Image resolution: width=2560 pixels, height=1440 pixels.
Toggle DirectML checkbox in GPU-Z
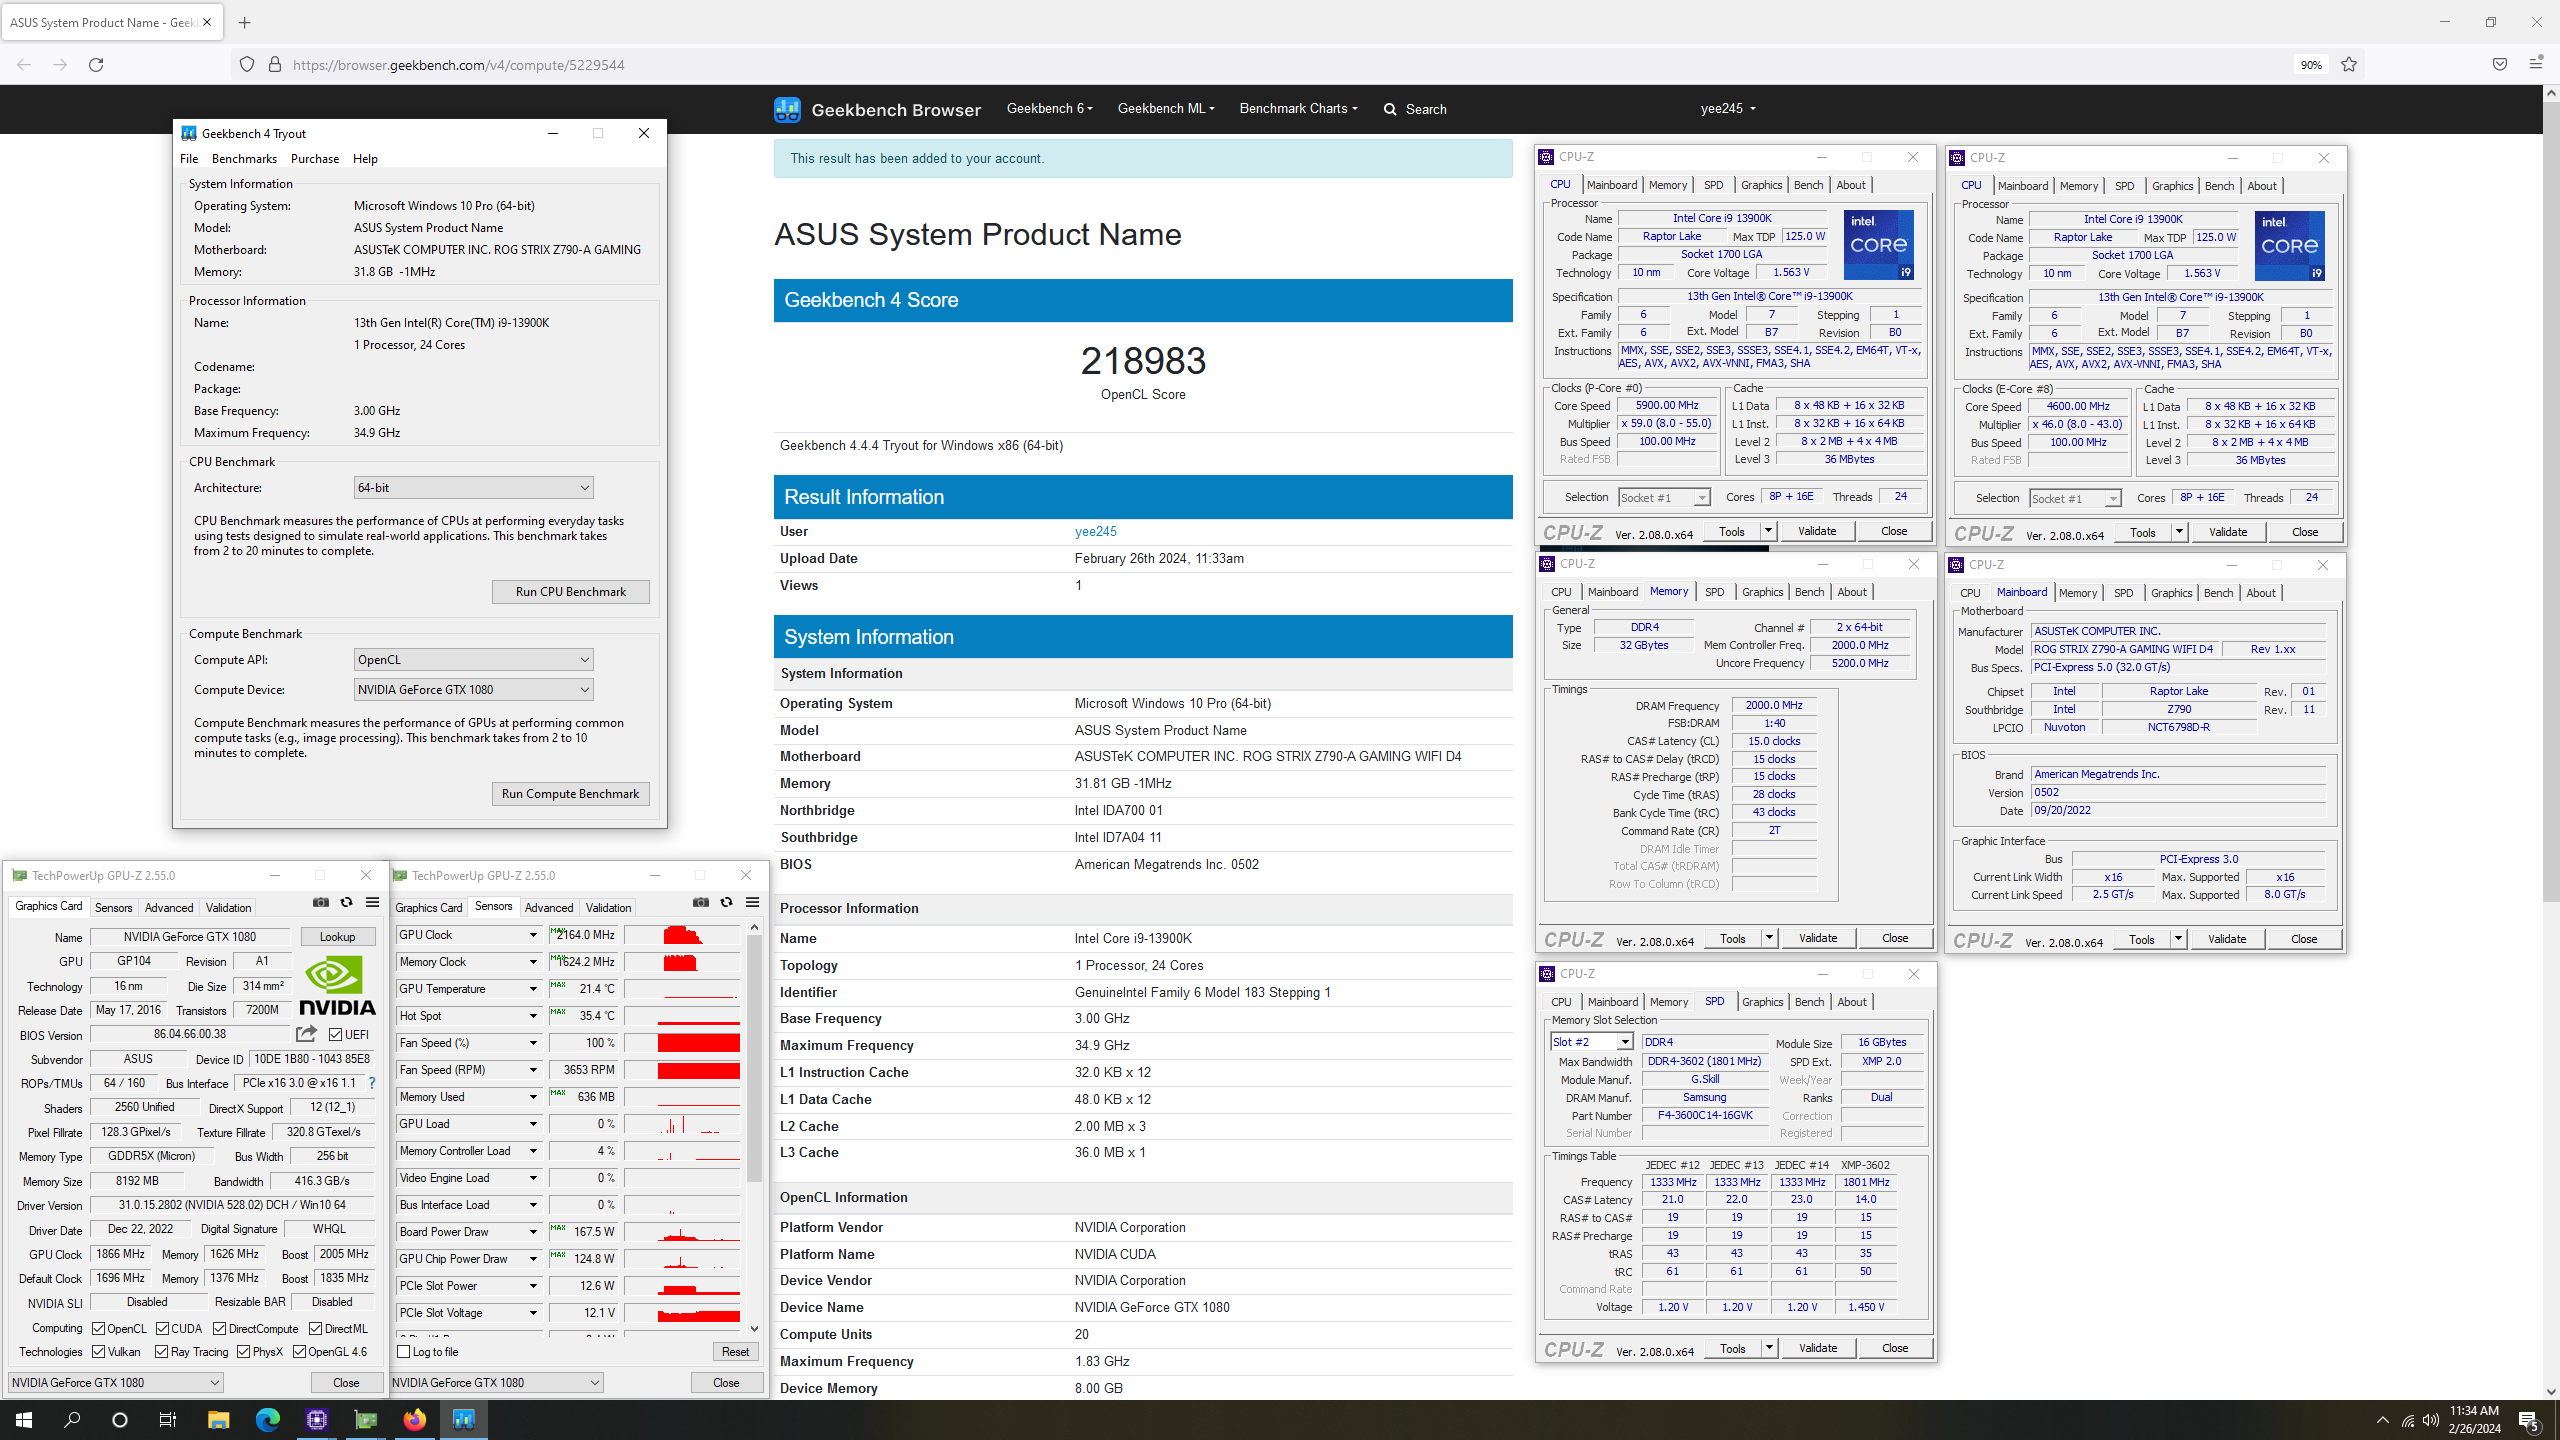click(315, 1329)
